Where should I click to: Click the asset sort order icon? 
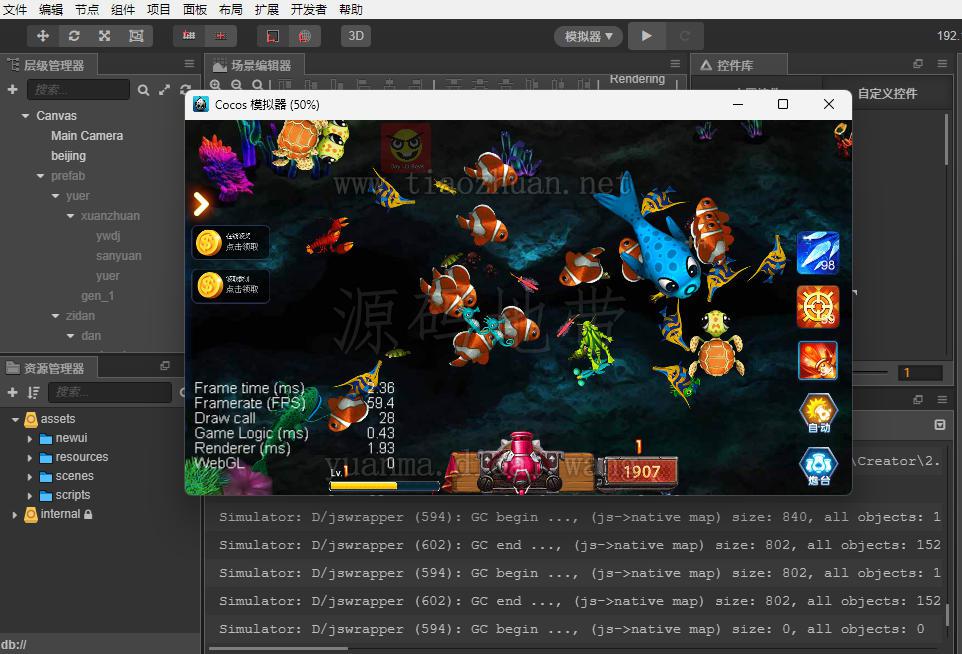pos(33,392)
